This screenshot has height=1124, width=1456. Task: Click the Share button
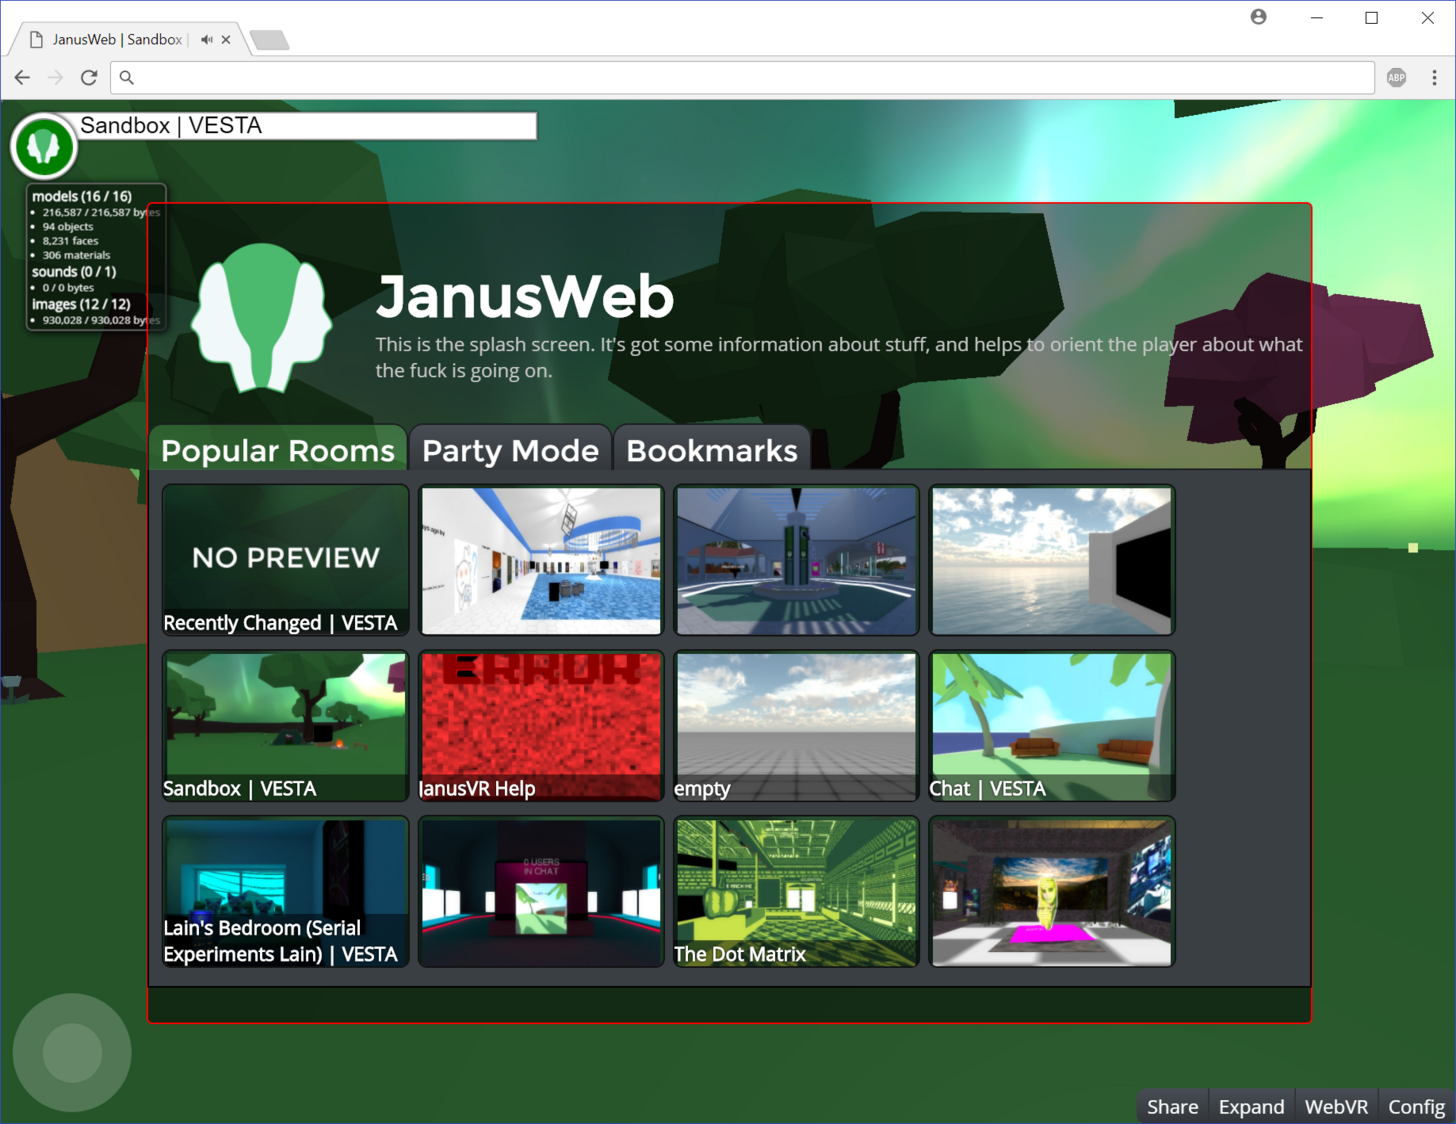1172,1106
